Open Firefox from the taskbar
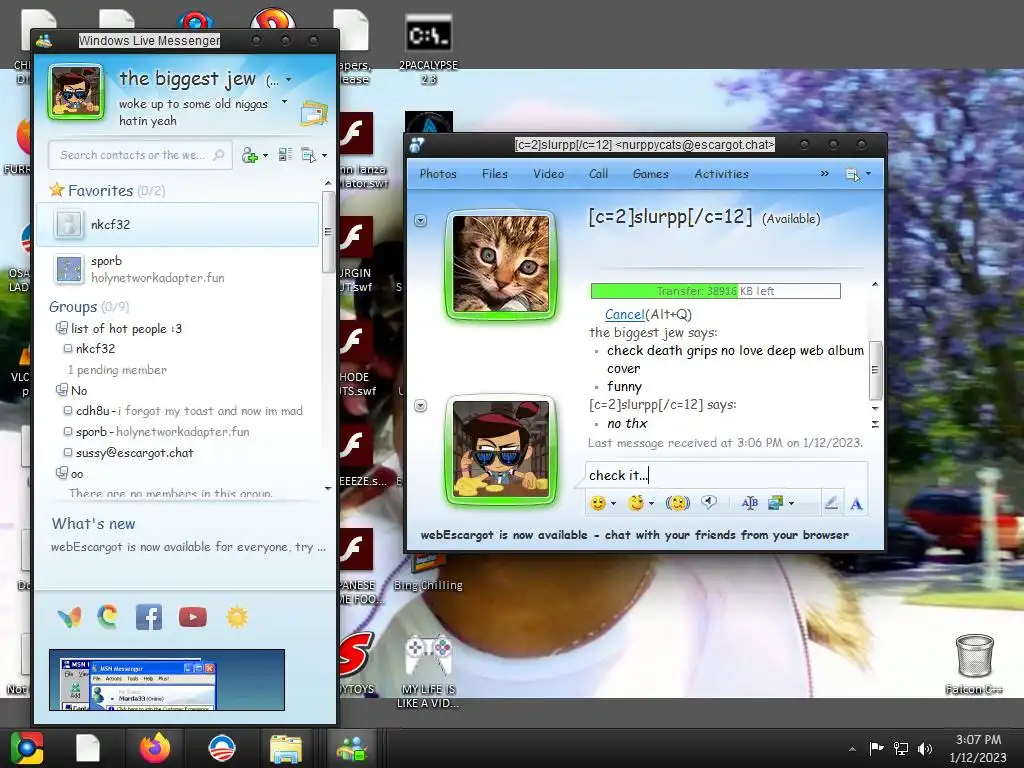Viewport: 1024px width, 768px height. point(155,748)
